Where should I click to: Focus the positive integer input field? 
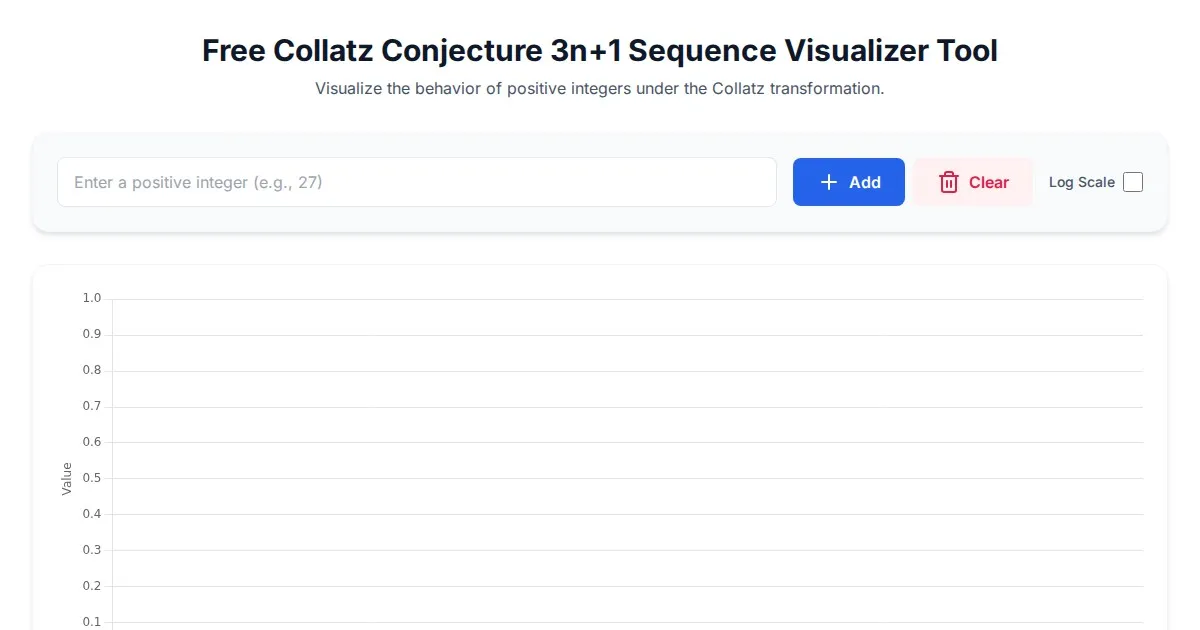(x=416, y=182)
